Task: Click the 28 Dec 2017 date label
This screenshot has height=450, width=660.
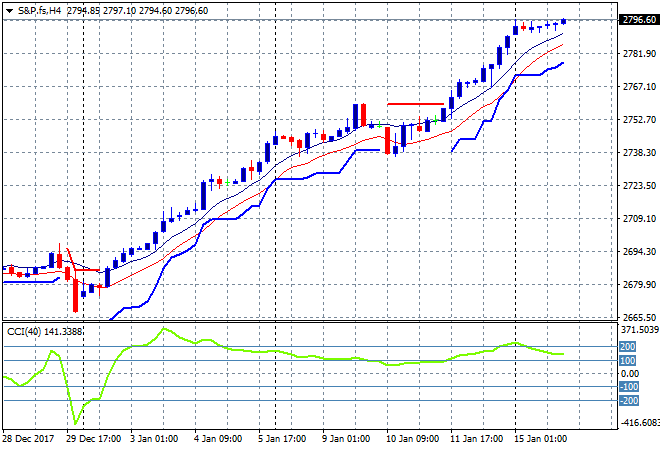Action: pyautogui.click(x=29, y=439)
